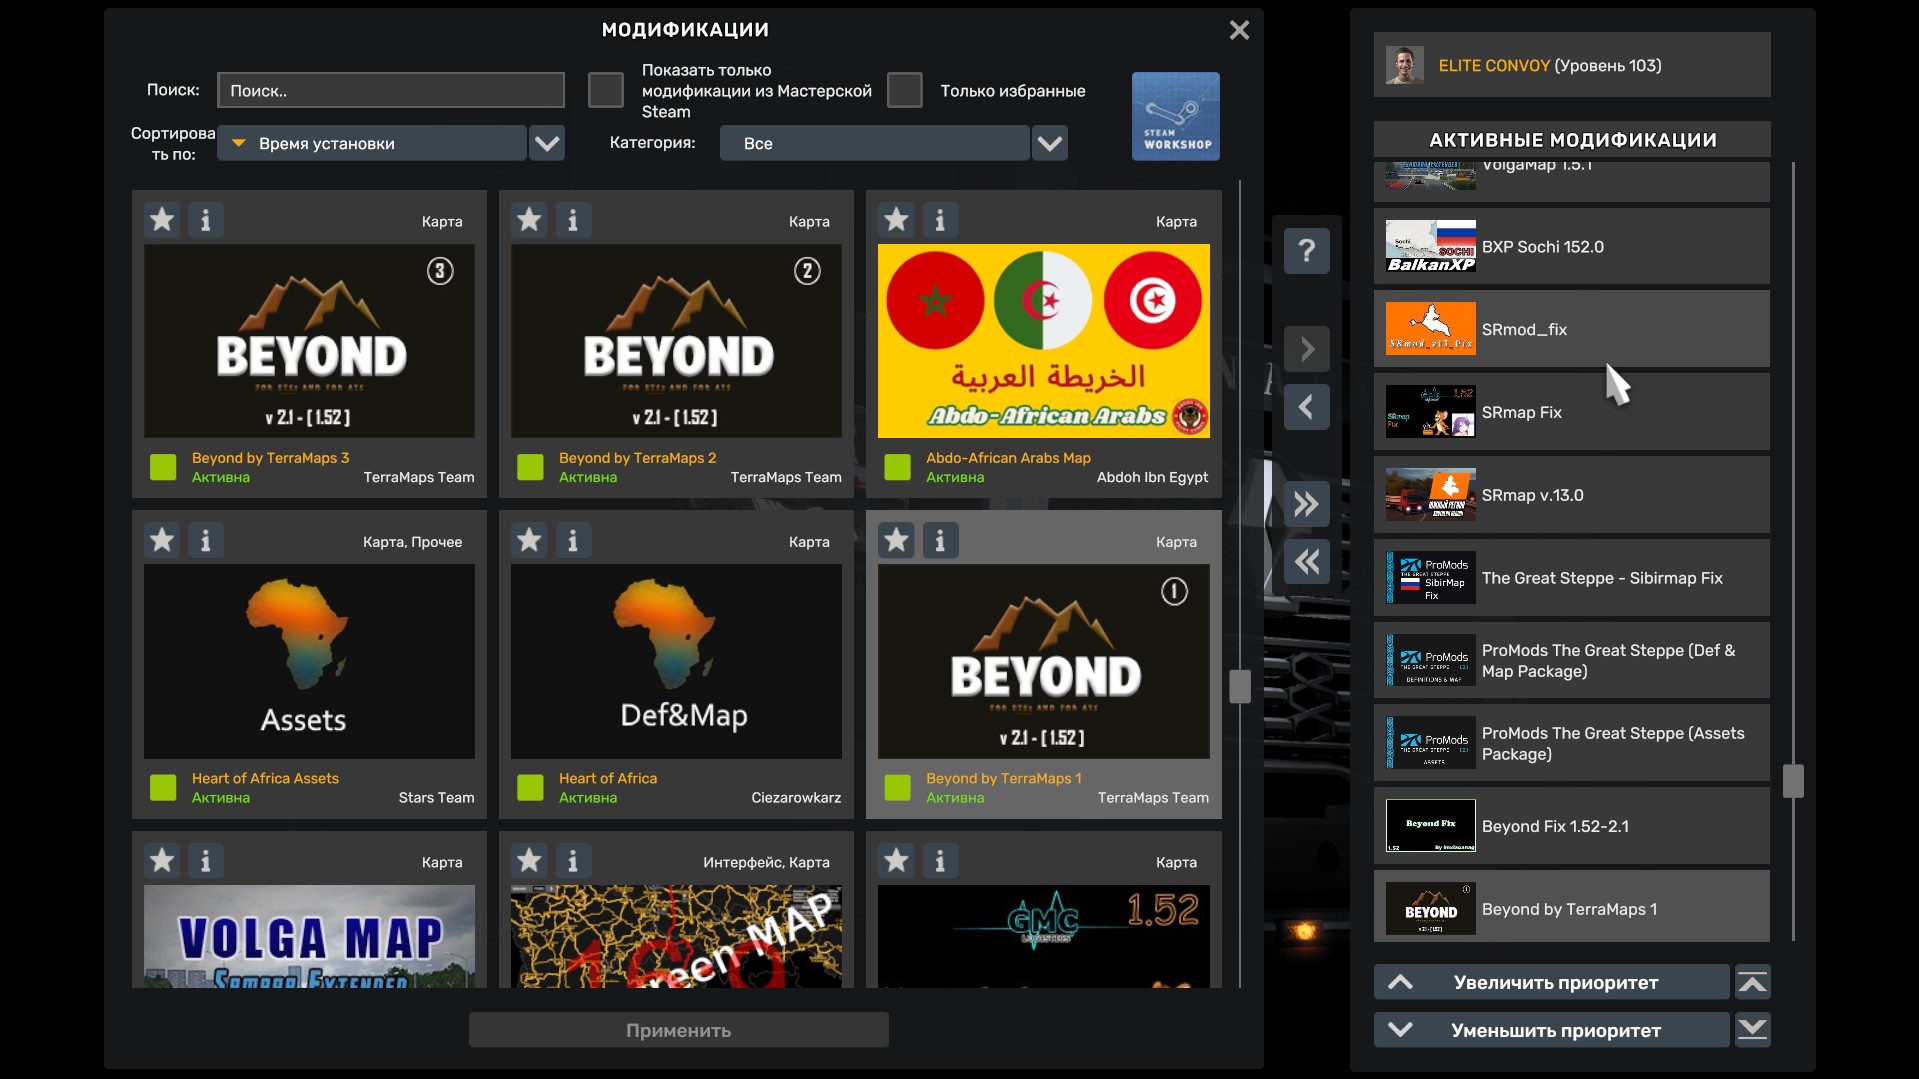The image size is (1919, 1079).
Task: Select ProMods Great Steppe Assets Package
Action: point(1571,743)
